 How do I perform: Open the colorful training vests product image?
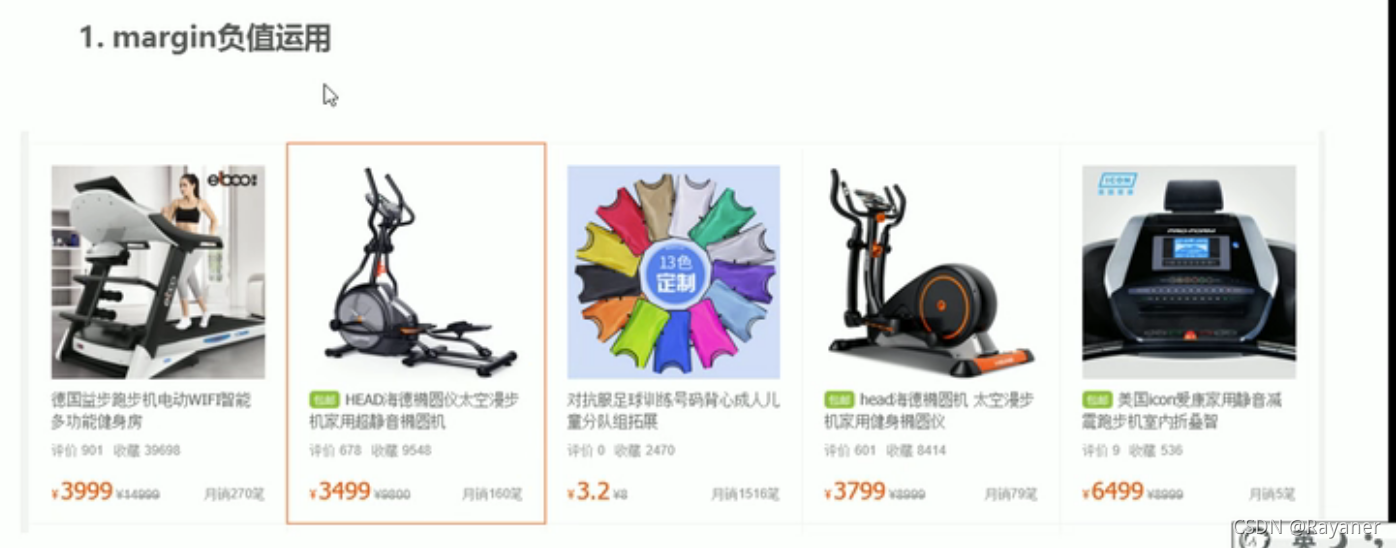(674, 272)
